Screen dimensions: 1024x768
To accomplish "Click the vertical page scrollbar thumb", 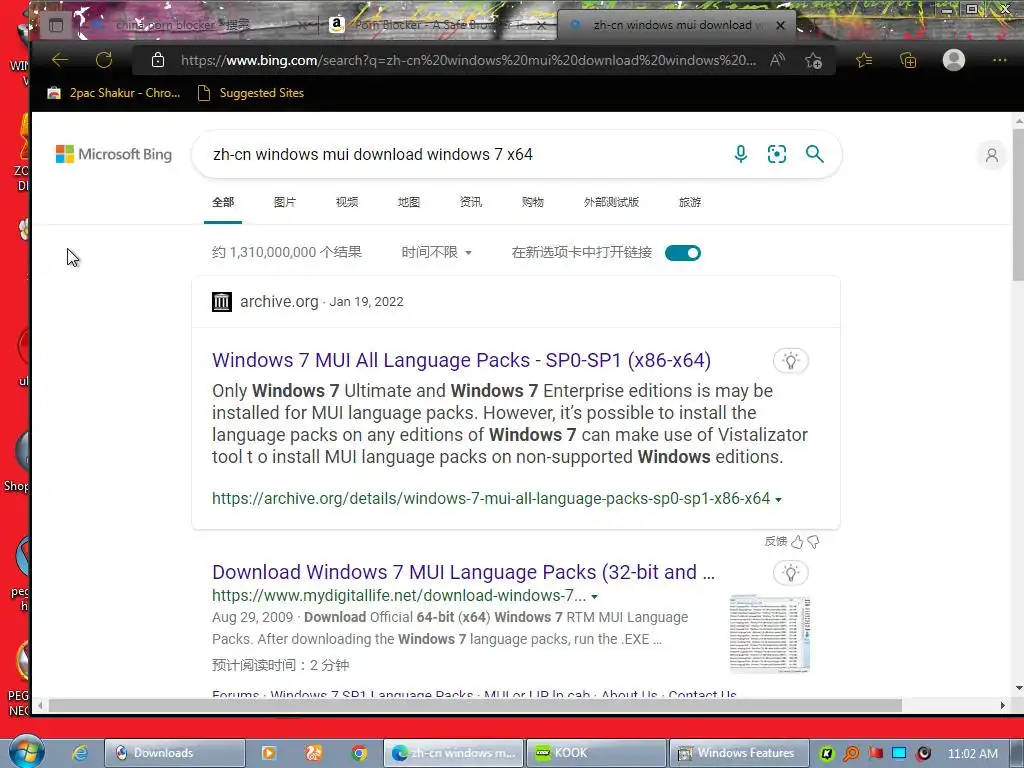I will point(1018,204).
